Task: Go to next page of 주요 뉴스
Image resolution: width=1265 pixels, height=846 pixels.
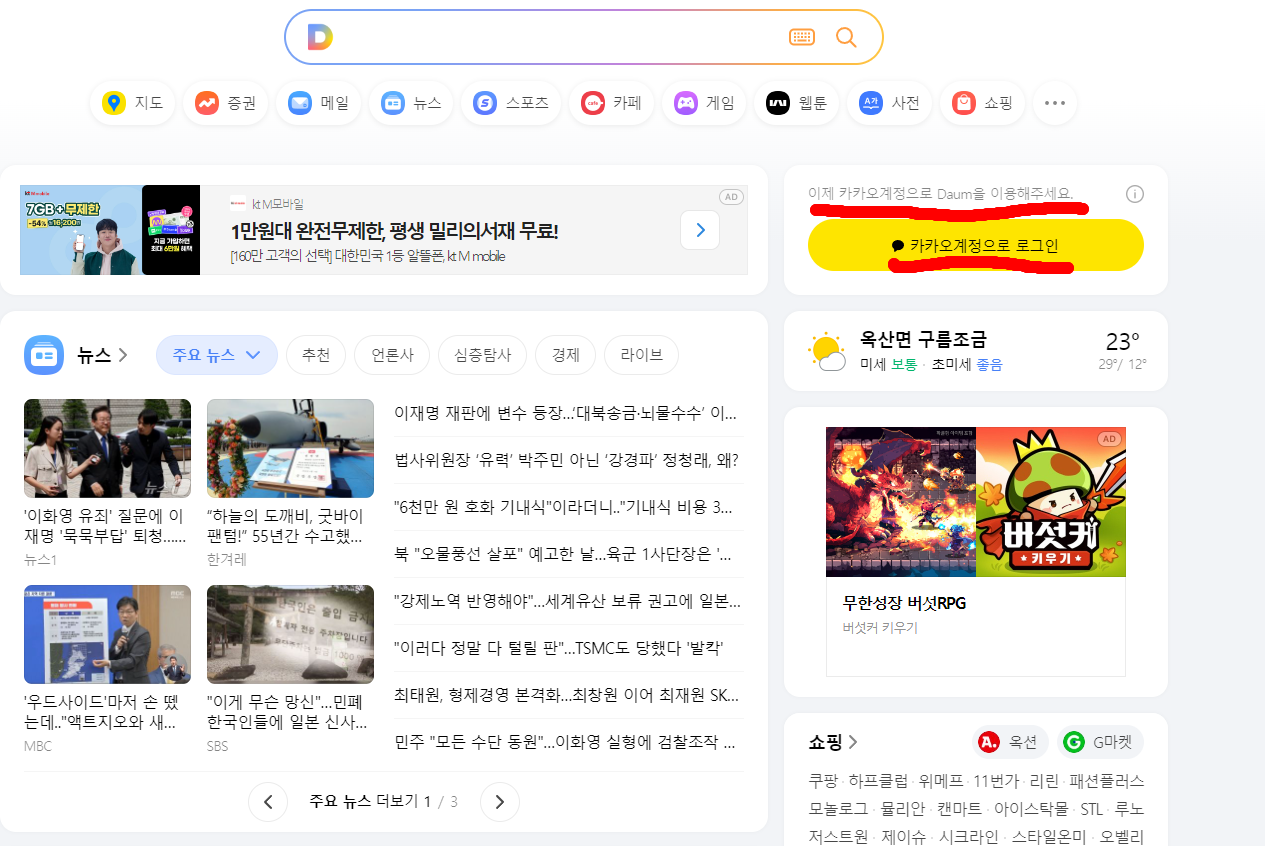Action: [499, 801]
